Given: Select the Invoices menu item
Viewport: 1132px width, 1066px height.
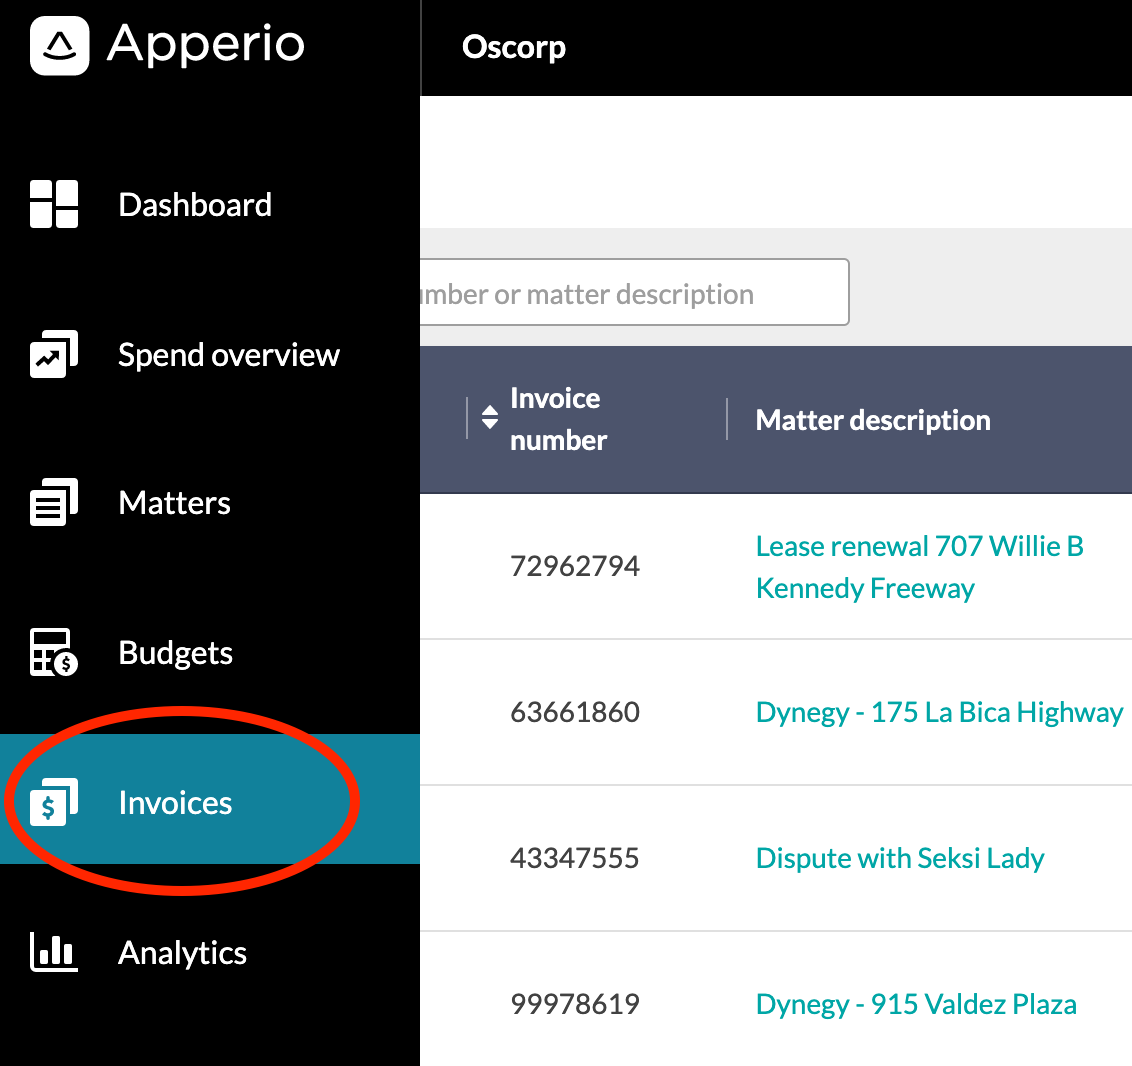Looking at the screenshot, I should [x=209, y=799].
